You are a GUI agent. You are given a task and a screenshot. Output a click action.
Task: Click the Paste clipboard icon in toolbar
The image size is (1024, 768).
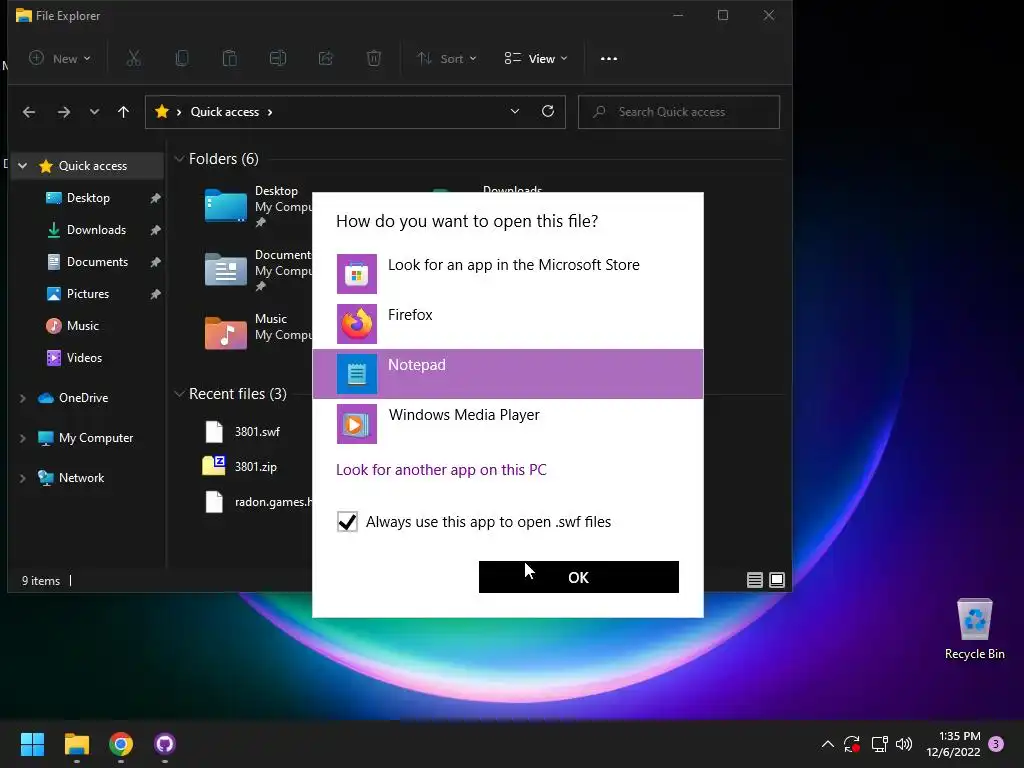click(x=230, y=59)
